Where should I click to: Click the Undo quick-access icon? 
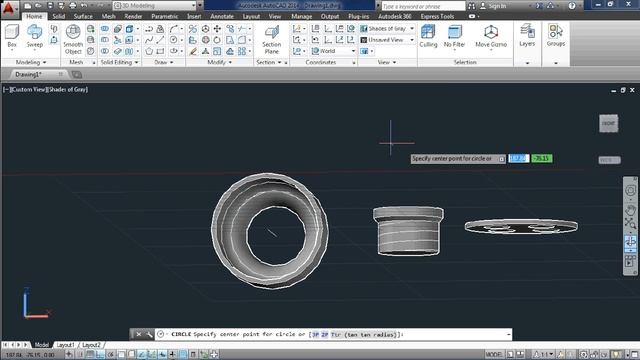point(84,6)
